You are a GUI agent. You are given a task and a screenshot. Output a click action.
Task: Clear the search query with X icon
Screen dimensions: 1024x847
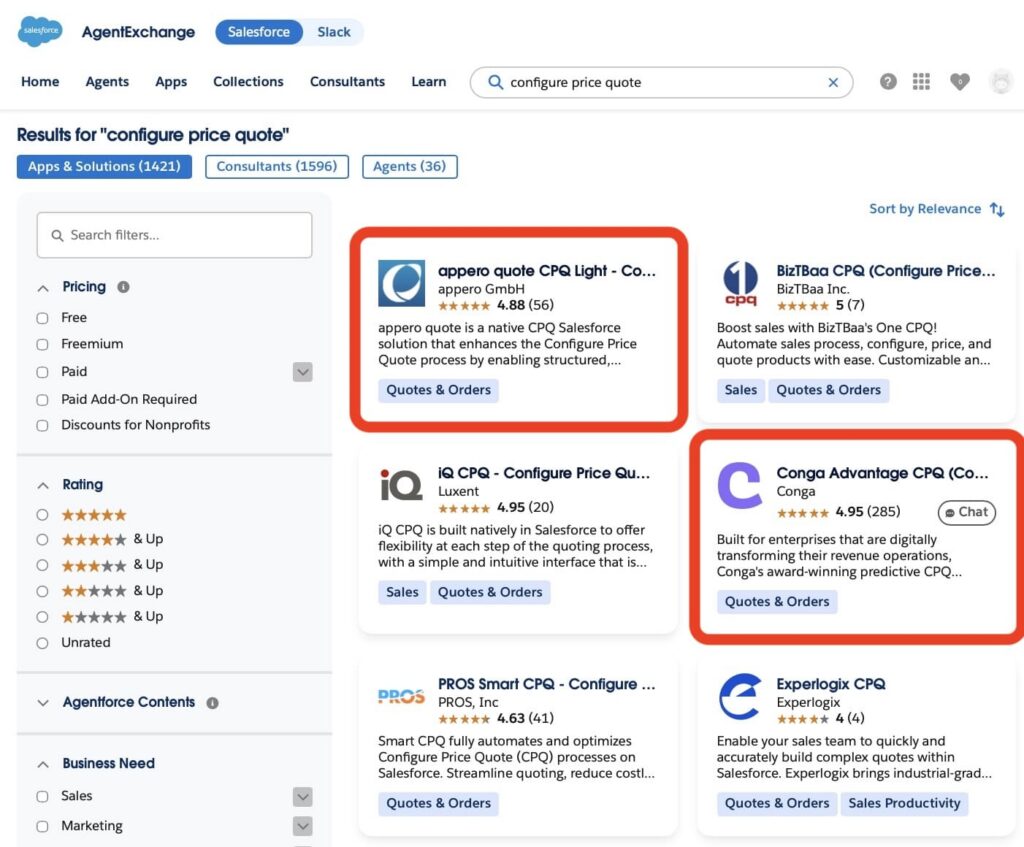pyautogui.click(x=833, y=82)
